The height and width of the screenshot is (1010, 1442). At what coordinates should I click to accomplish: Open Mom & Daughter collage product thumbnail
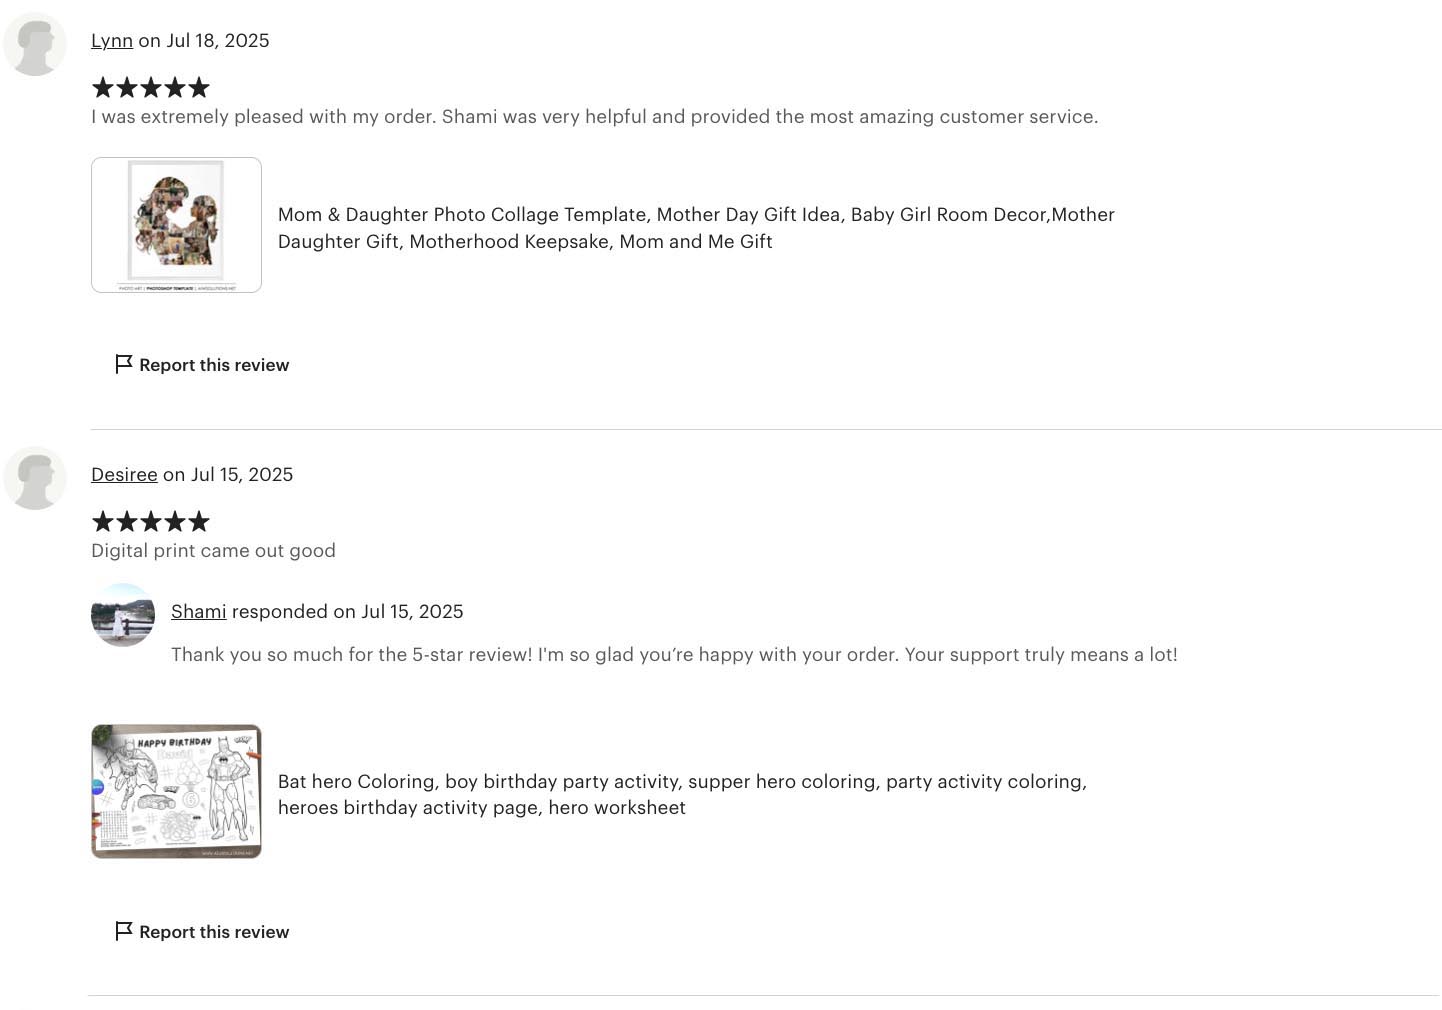[x=176, y=225]
